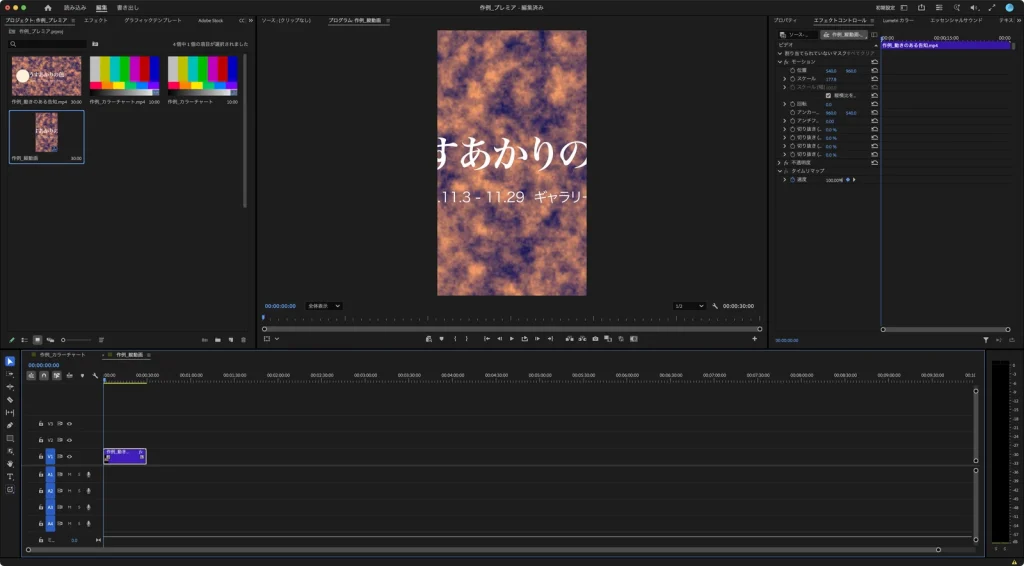Switch to the 読み込み workspace tab
Screen dimensions: 1024x566
click(x=75, y=8)
